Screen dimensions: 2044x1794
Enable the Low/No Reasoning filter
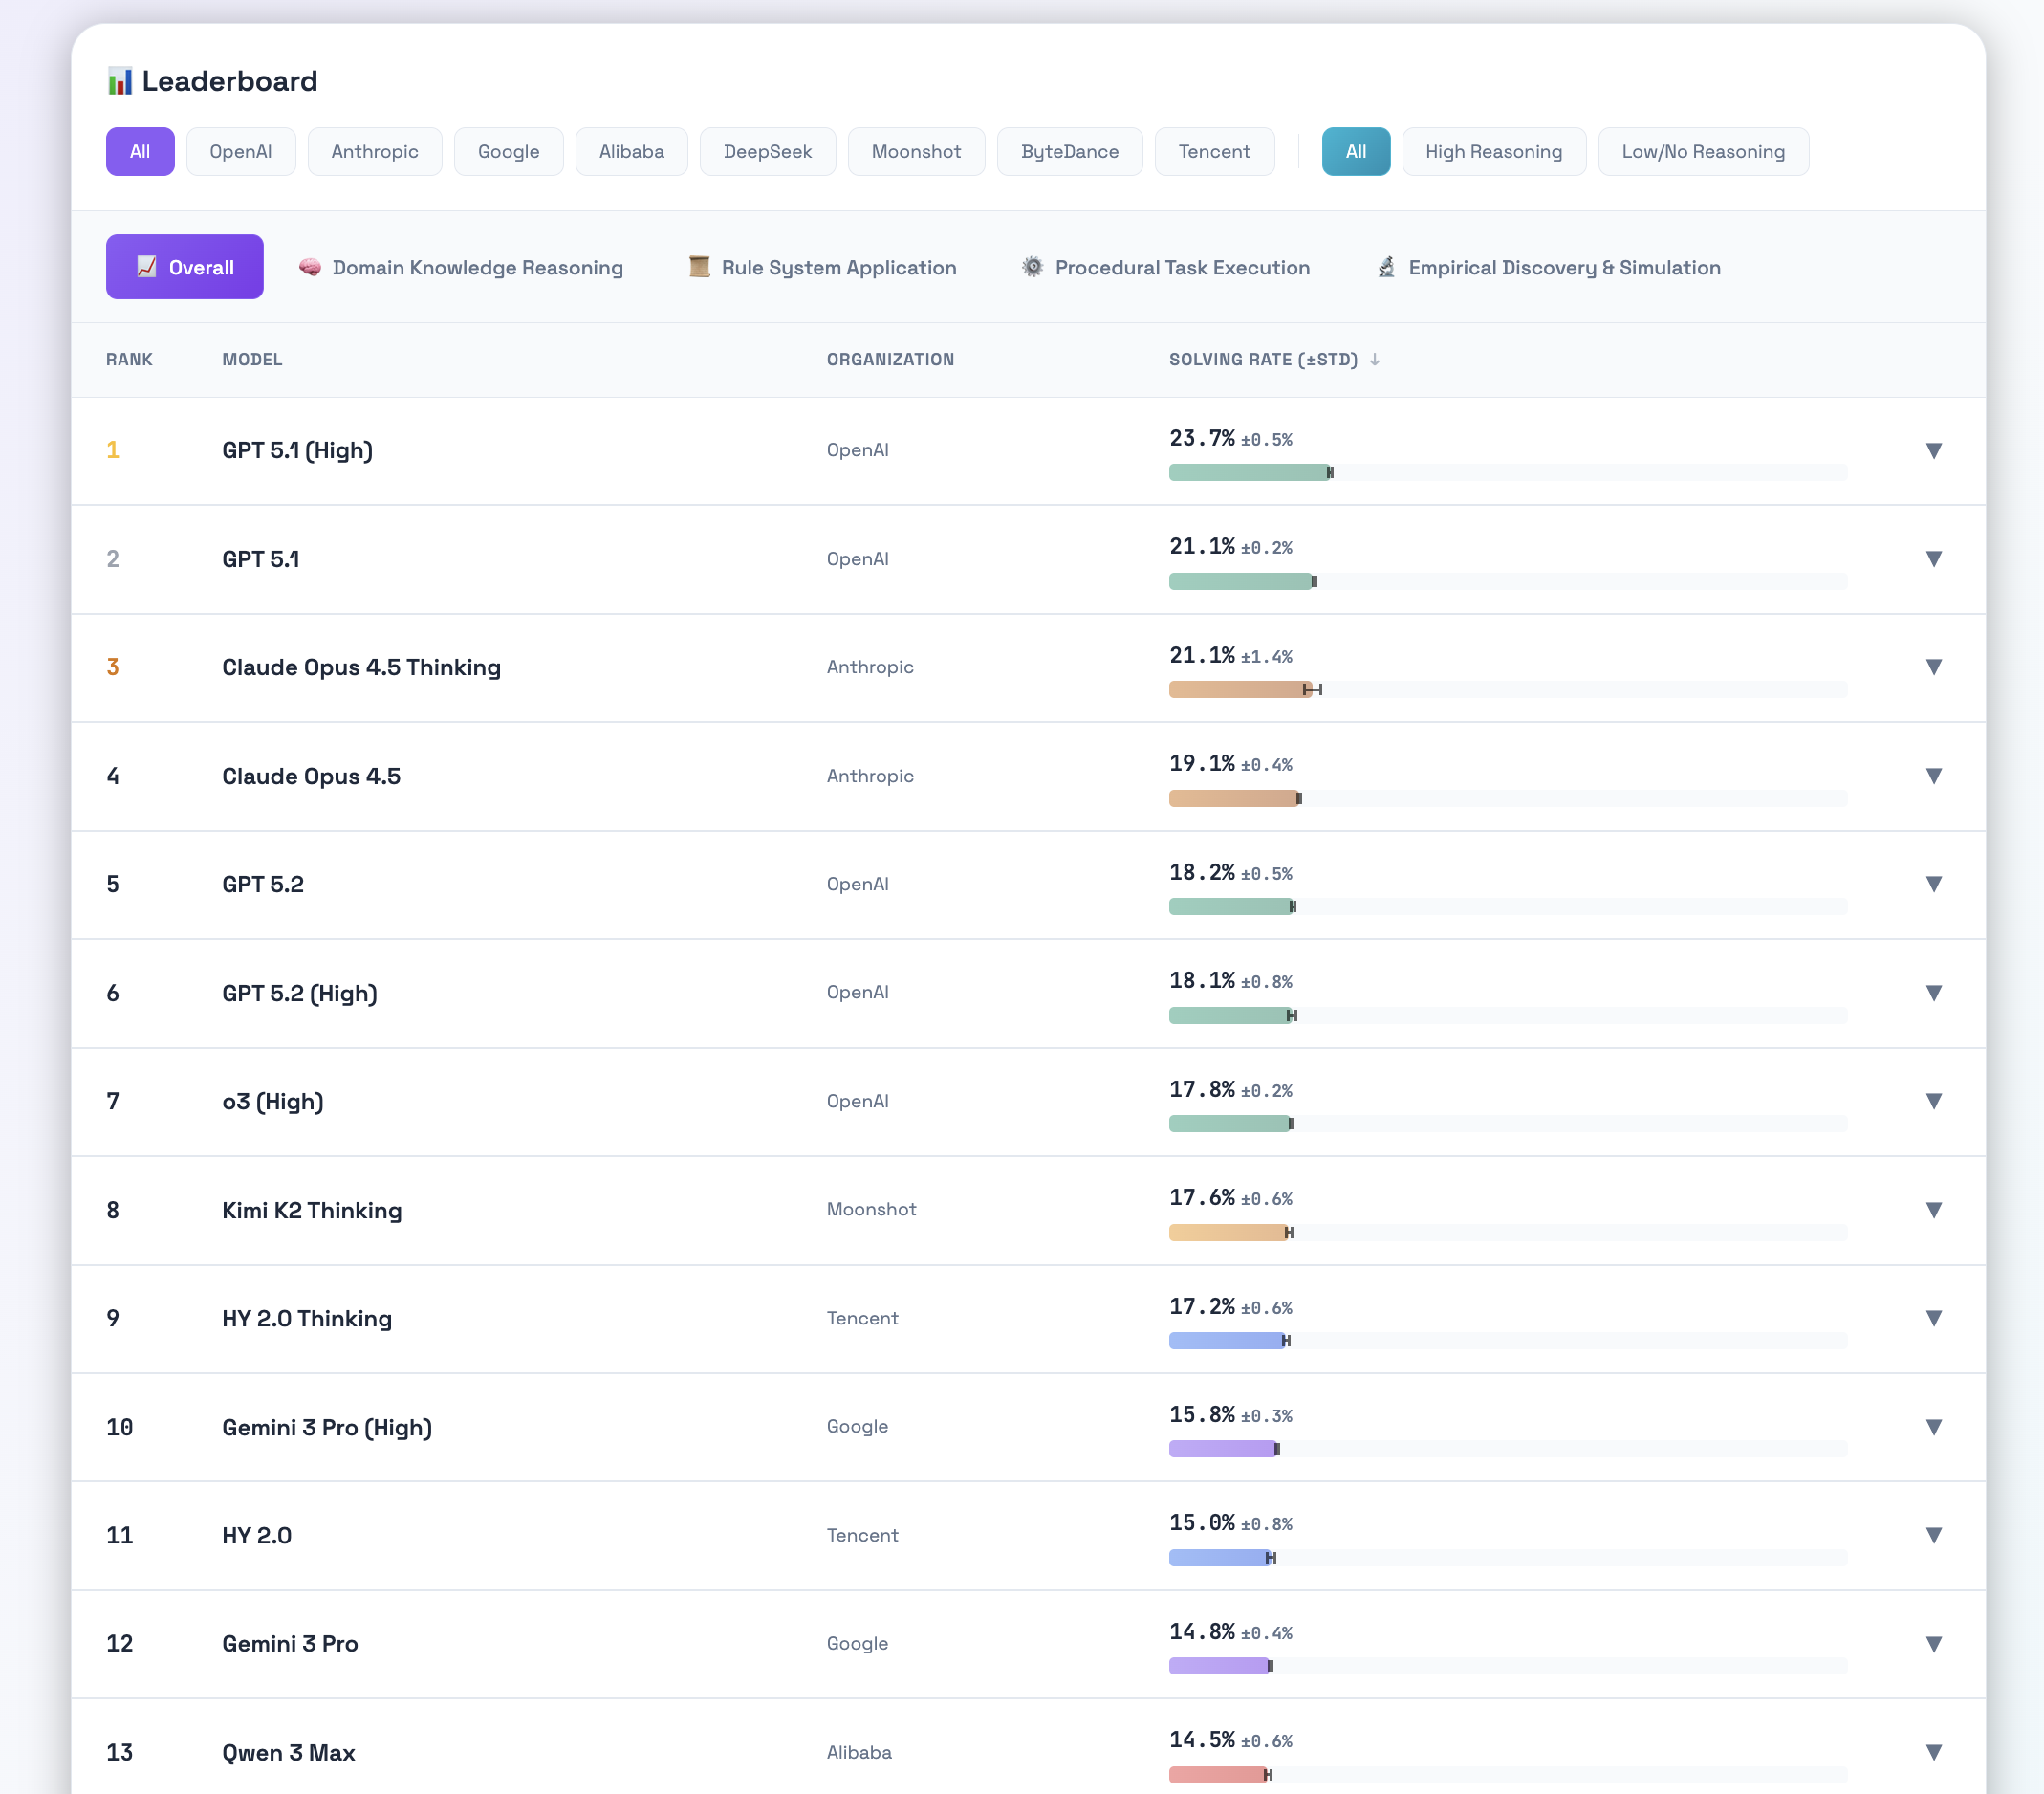click(1702, 152)
